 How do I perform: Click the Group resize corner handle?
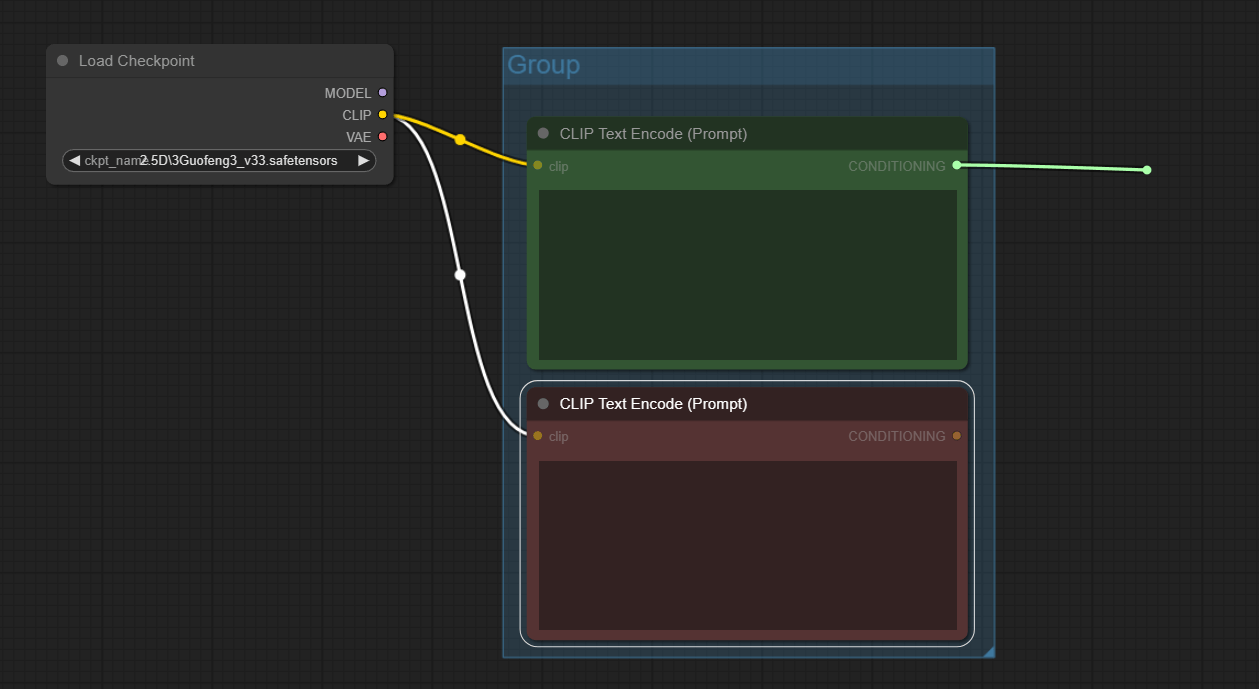tap(989, 652)
